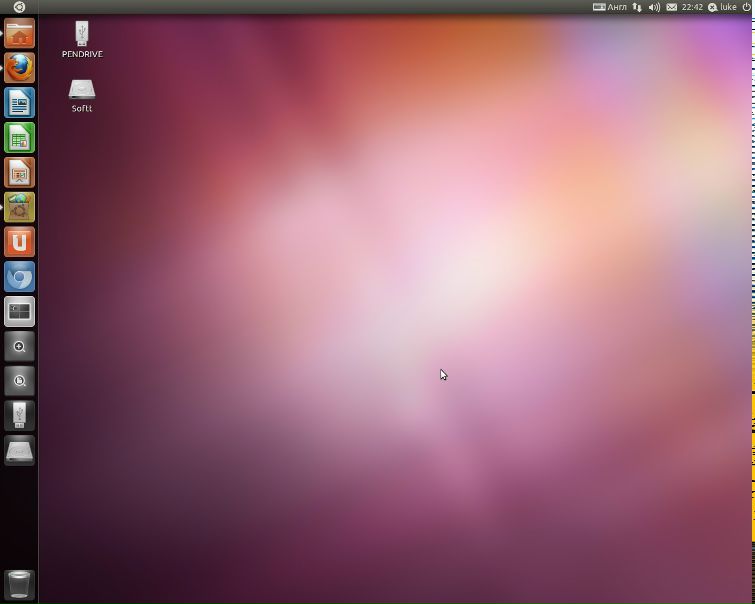This screenshot has width=755, height=604.
Task: Open the sound volume menu
Action: click(654, 7)
